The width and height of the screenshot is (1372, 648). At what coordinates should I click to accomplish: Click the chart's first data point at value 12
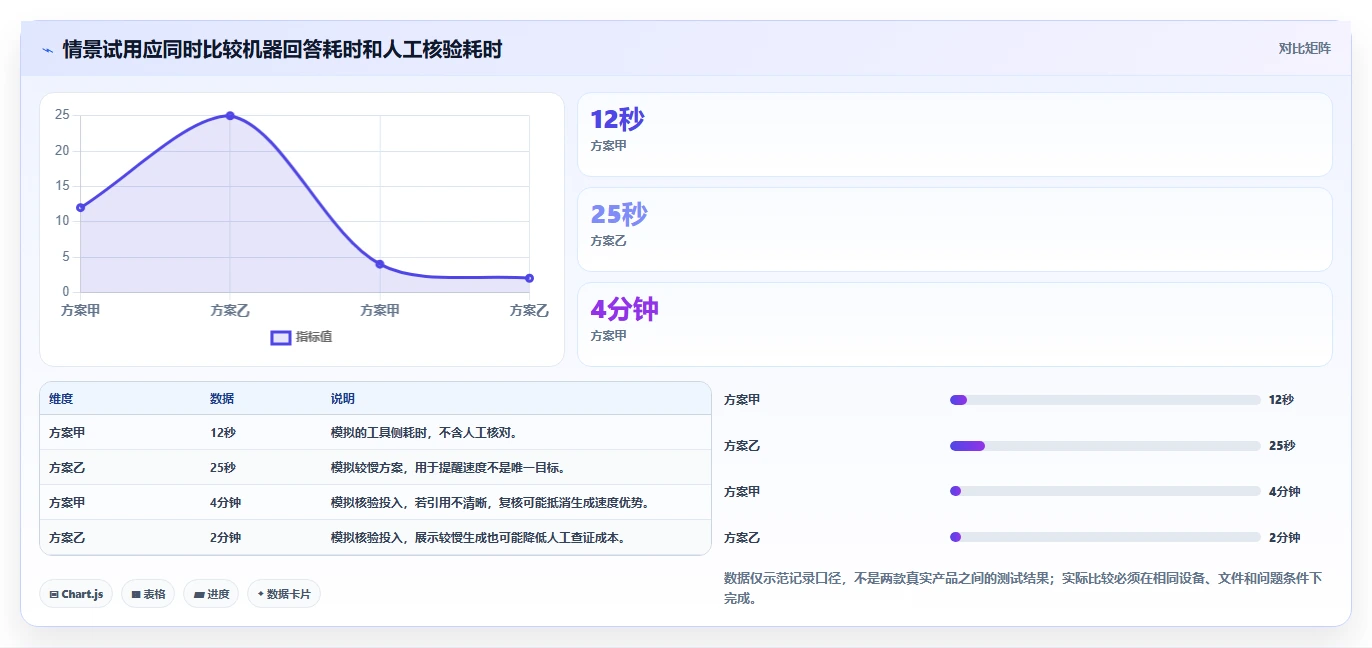[x=80, y=208]
